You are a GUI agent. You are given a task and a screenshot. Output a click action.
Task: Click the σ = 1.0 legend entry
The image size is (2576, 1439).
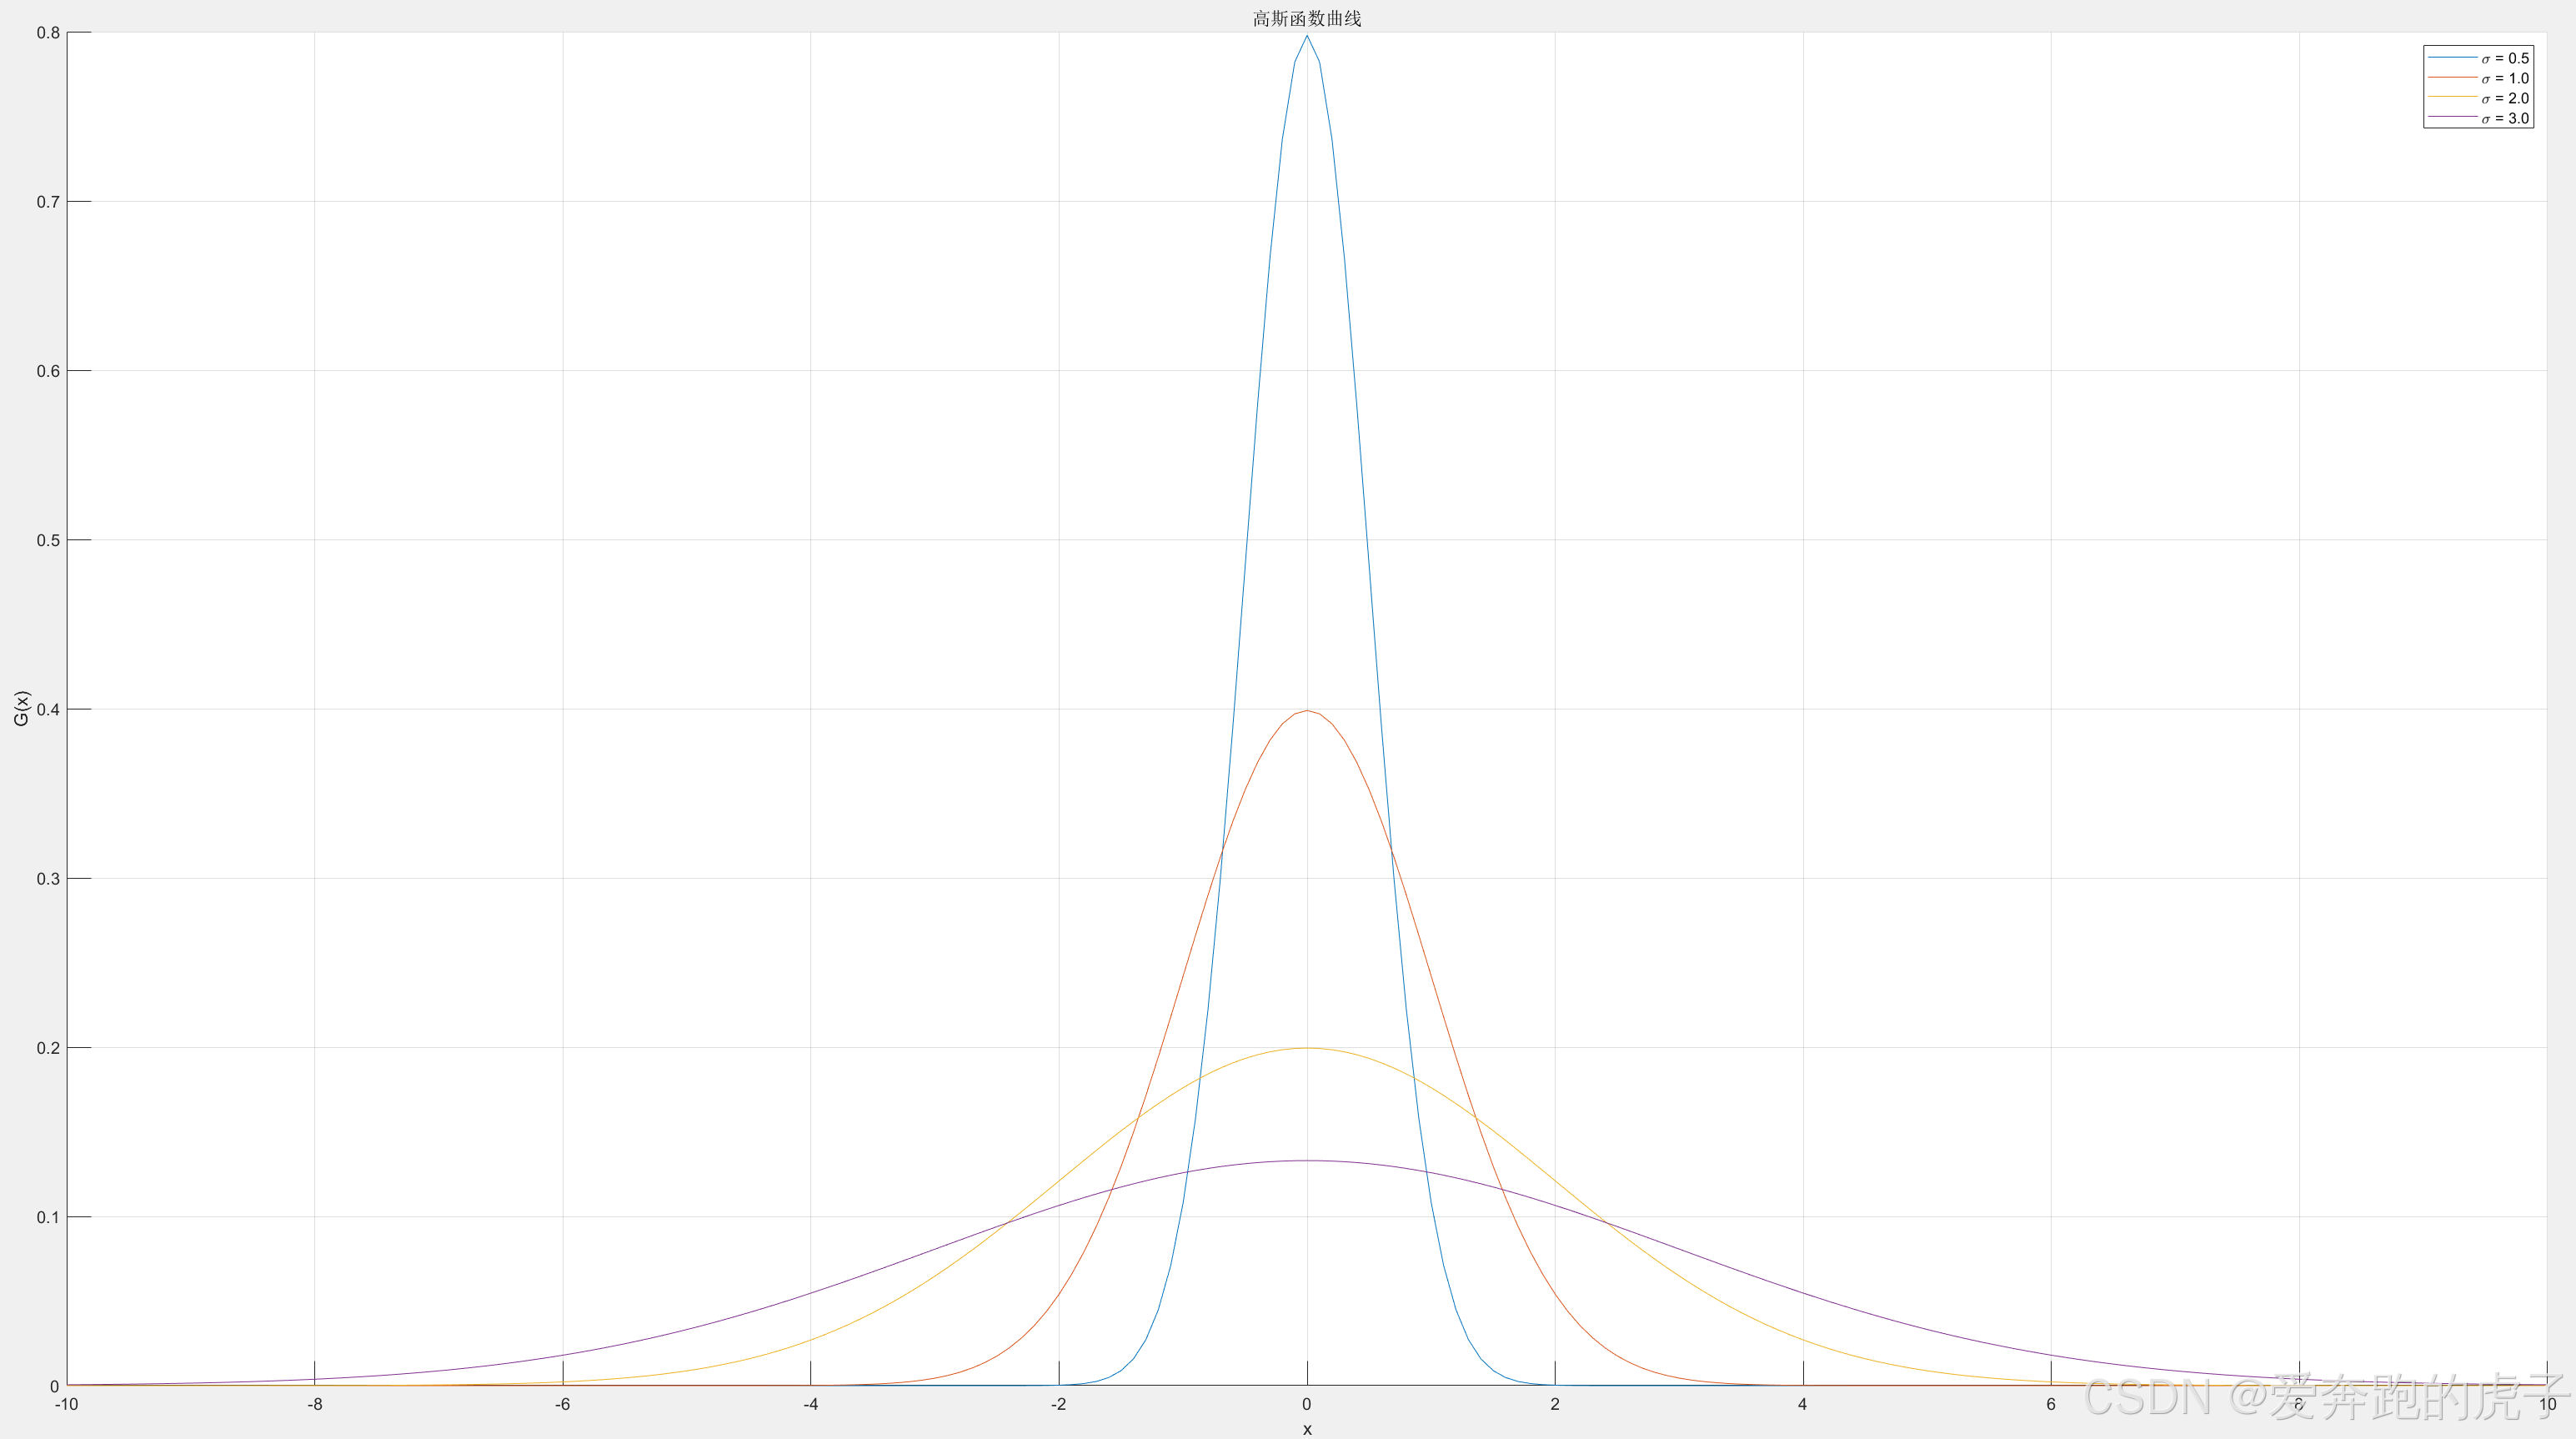2504,79
